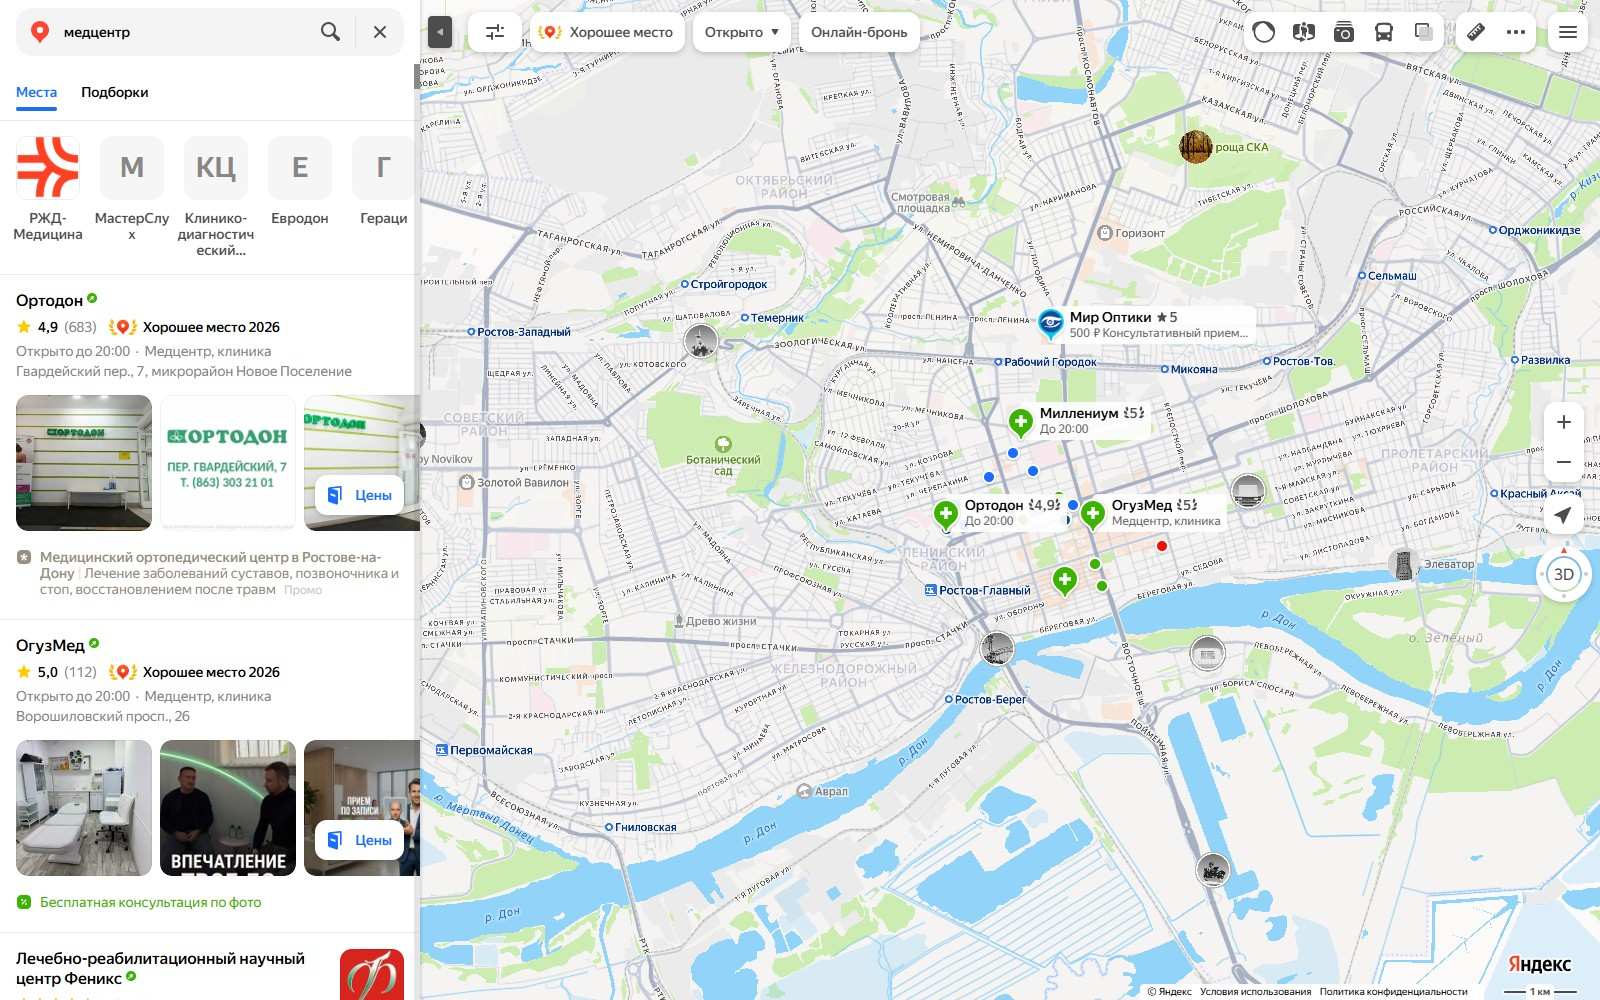Image resolution: width=1600 pixels, height=1000 pixels.
Task: Click the Мир Оптики map marker
Action: [x=1050, y=322]
